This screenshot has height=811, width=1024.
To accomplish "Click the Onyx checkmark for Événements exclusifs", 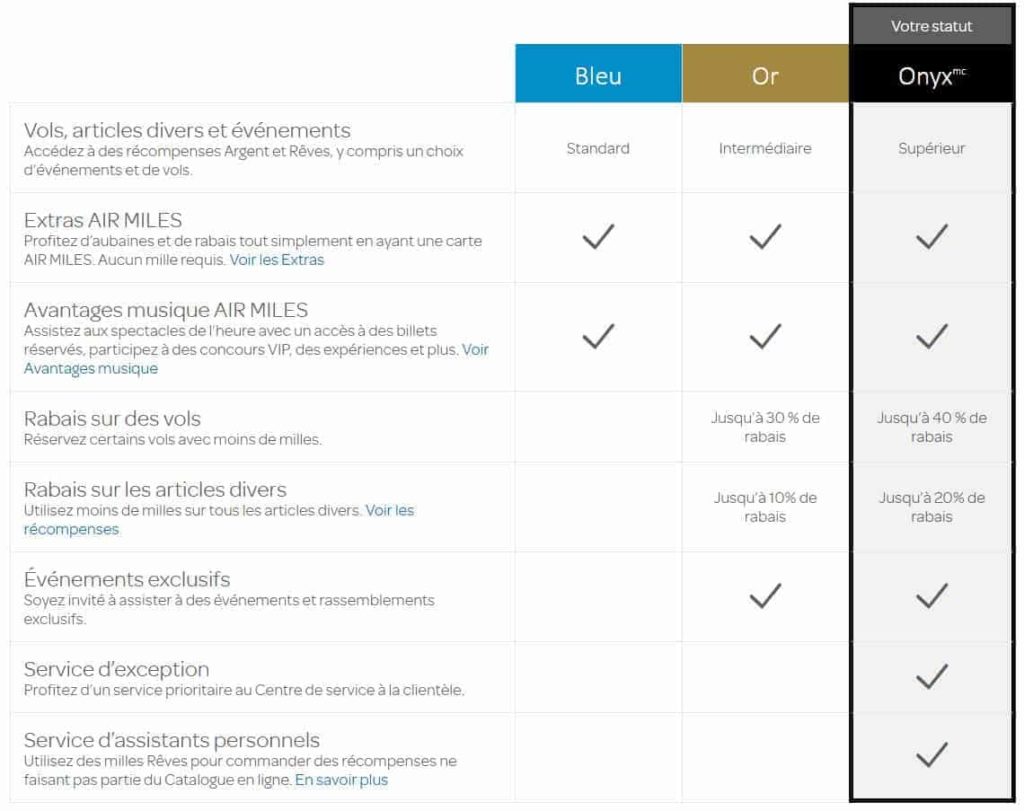I will (931, 597).
